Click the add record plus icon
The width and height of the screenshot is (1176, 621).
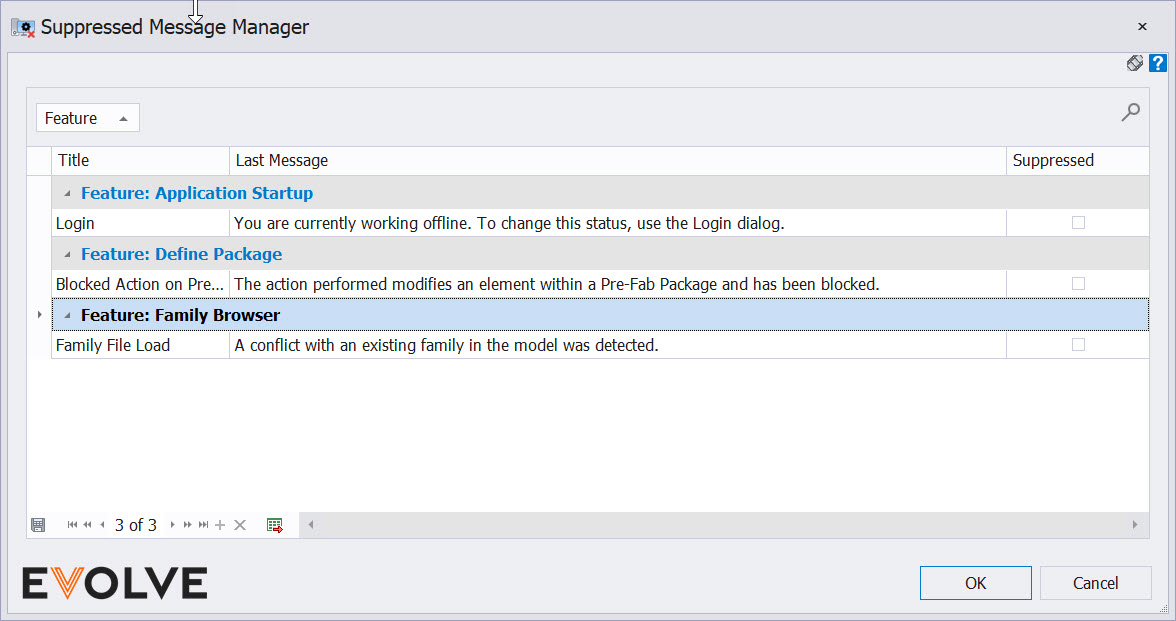pos(220,525)
